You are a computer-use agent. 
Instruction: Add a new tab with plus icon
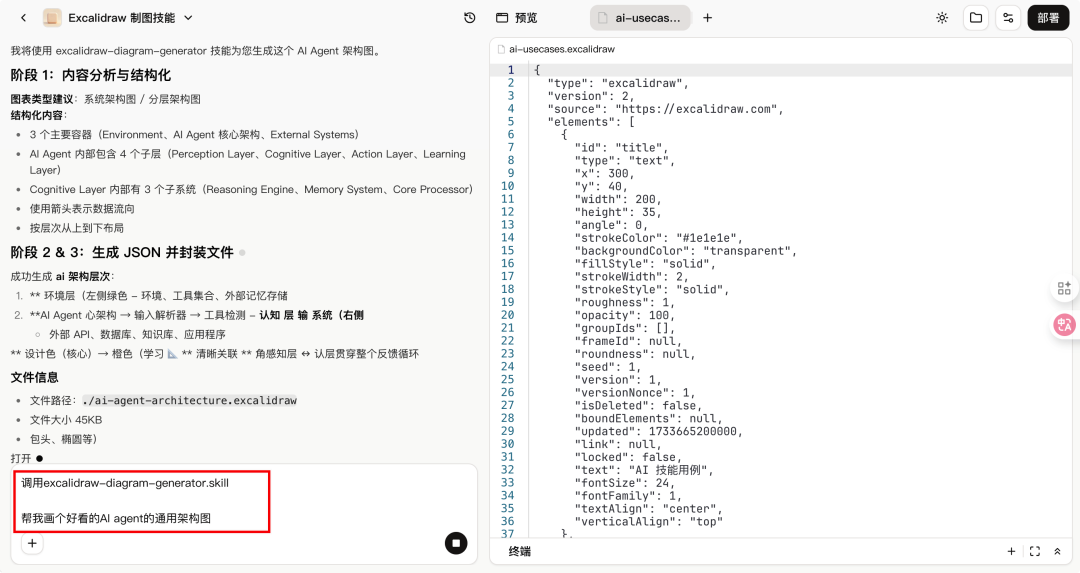click(x=708, y=18)
